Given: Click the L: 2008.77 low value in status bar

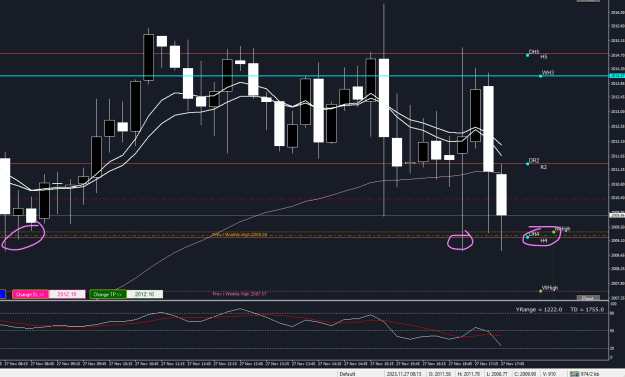Looking at the screenshot, I should tap(497, 374).
